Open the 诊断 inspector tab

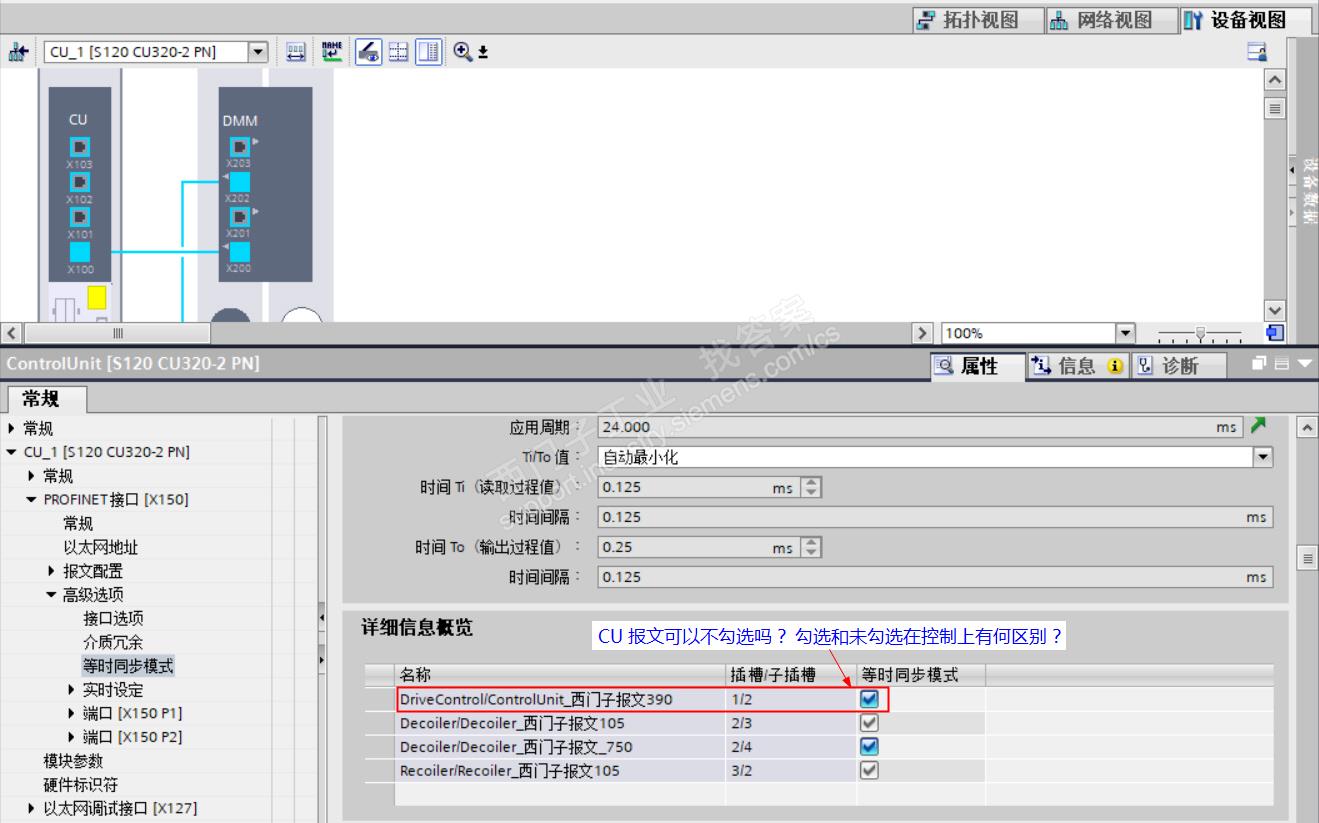coord(1178,366)
